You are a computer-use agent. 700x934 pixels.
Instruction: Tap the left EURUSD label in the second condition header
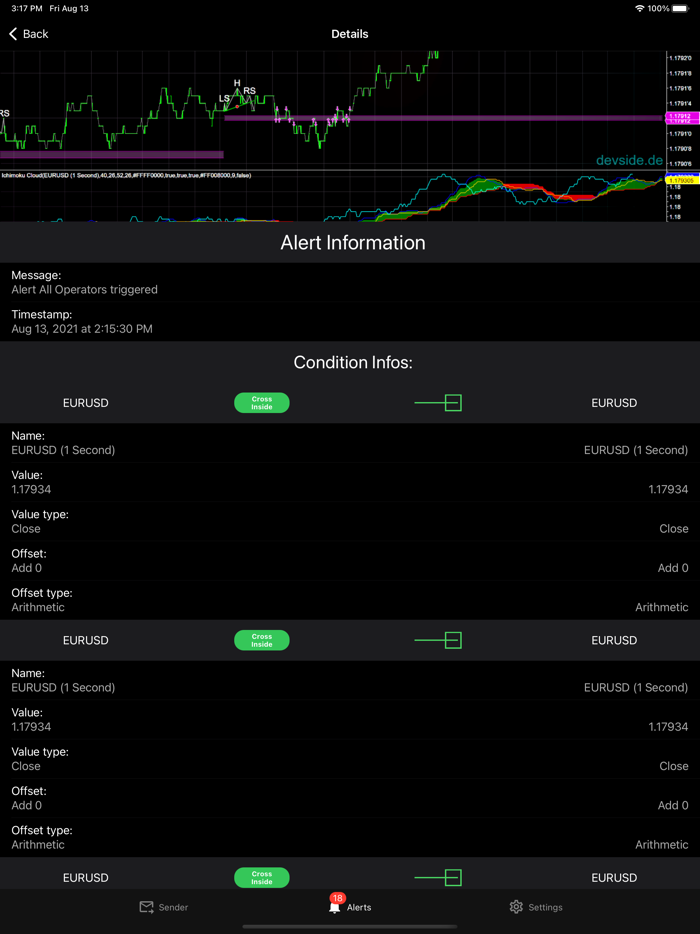click(86, 640)
